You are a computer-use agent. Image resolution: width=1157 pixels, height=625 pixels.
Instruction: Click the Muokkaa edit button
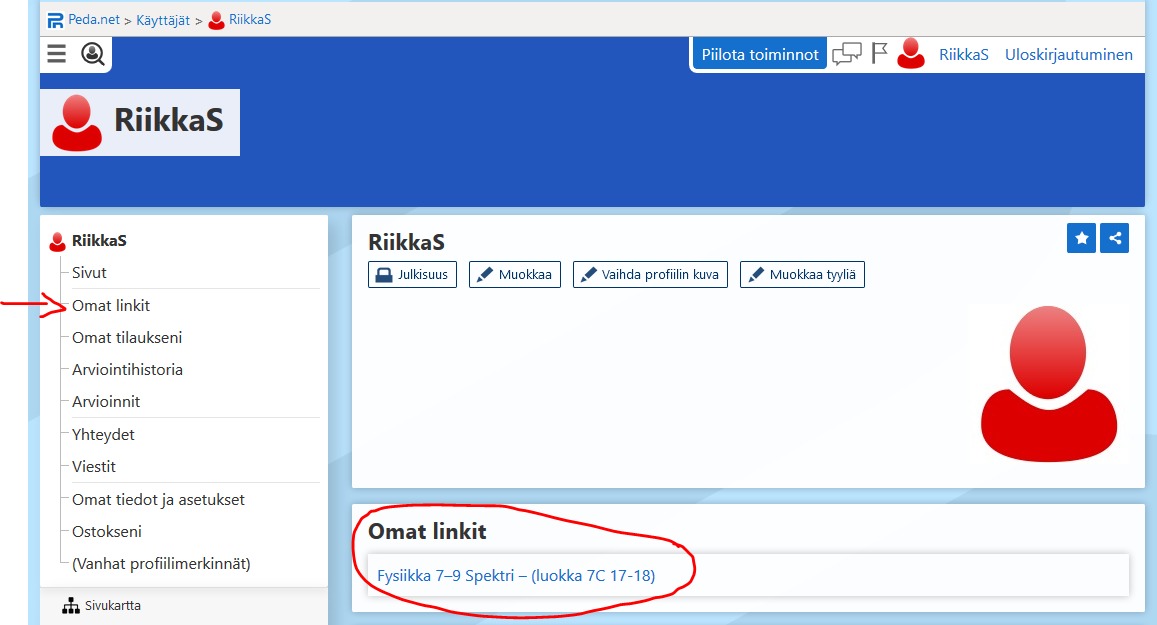coord(515,274)
